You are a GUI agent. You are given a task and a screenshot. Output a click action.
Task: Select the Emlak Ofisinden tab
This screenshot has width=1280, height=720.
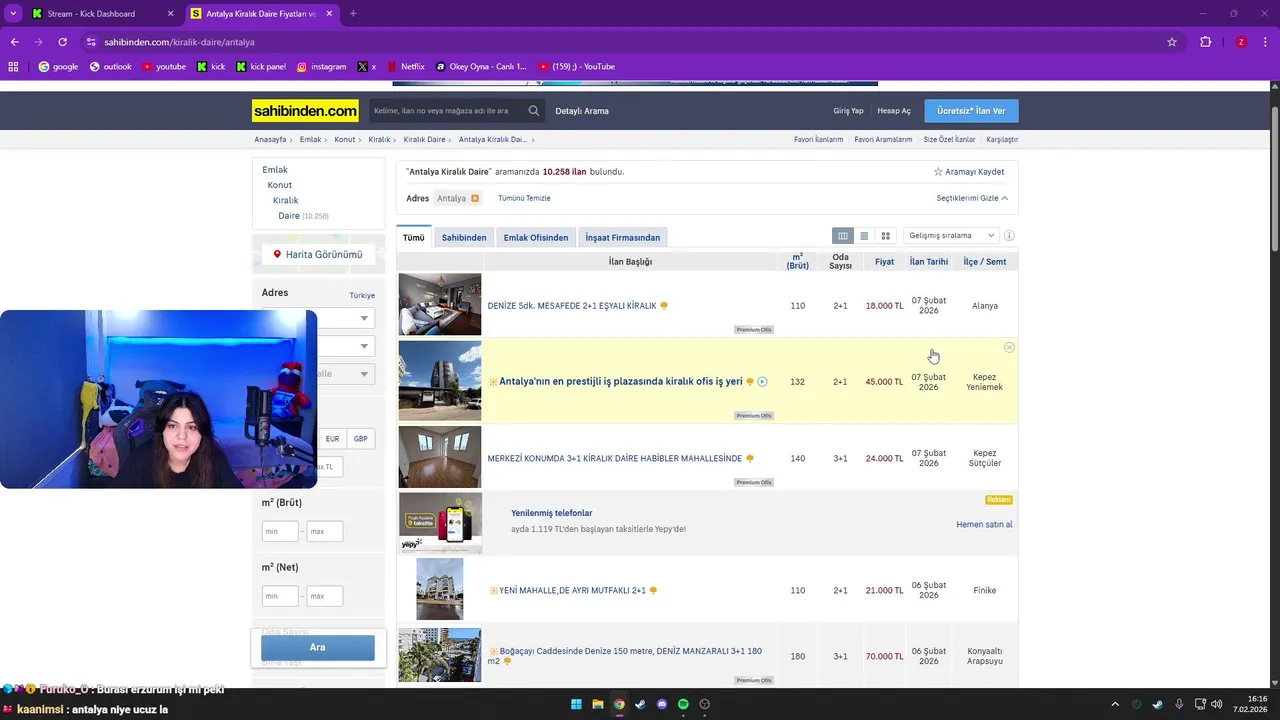pyautogui.click(x=536, y=238)
